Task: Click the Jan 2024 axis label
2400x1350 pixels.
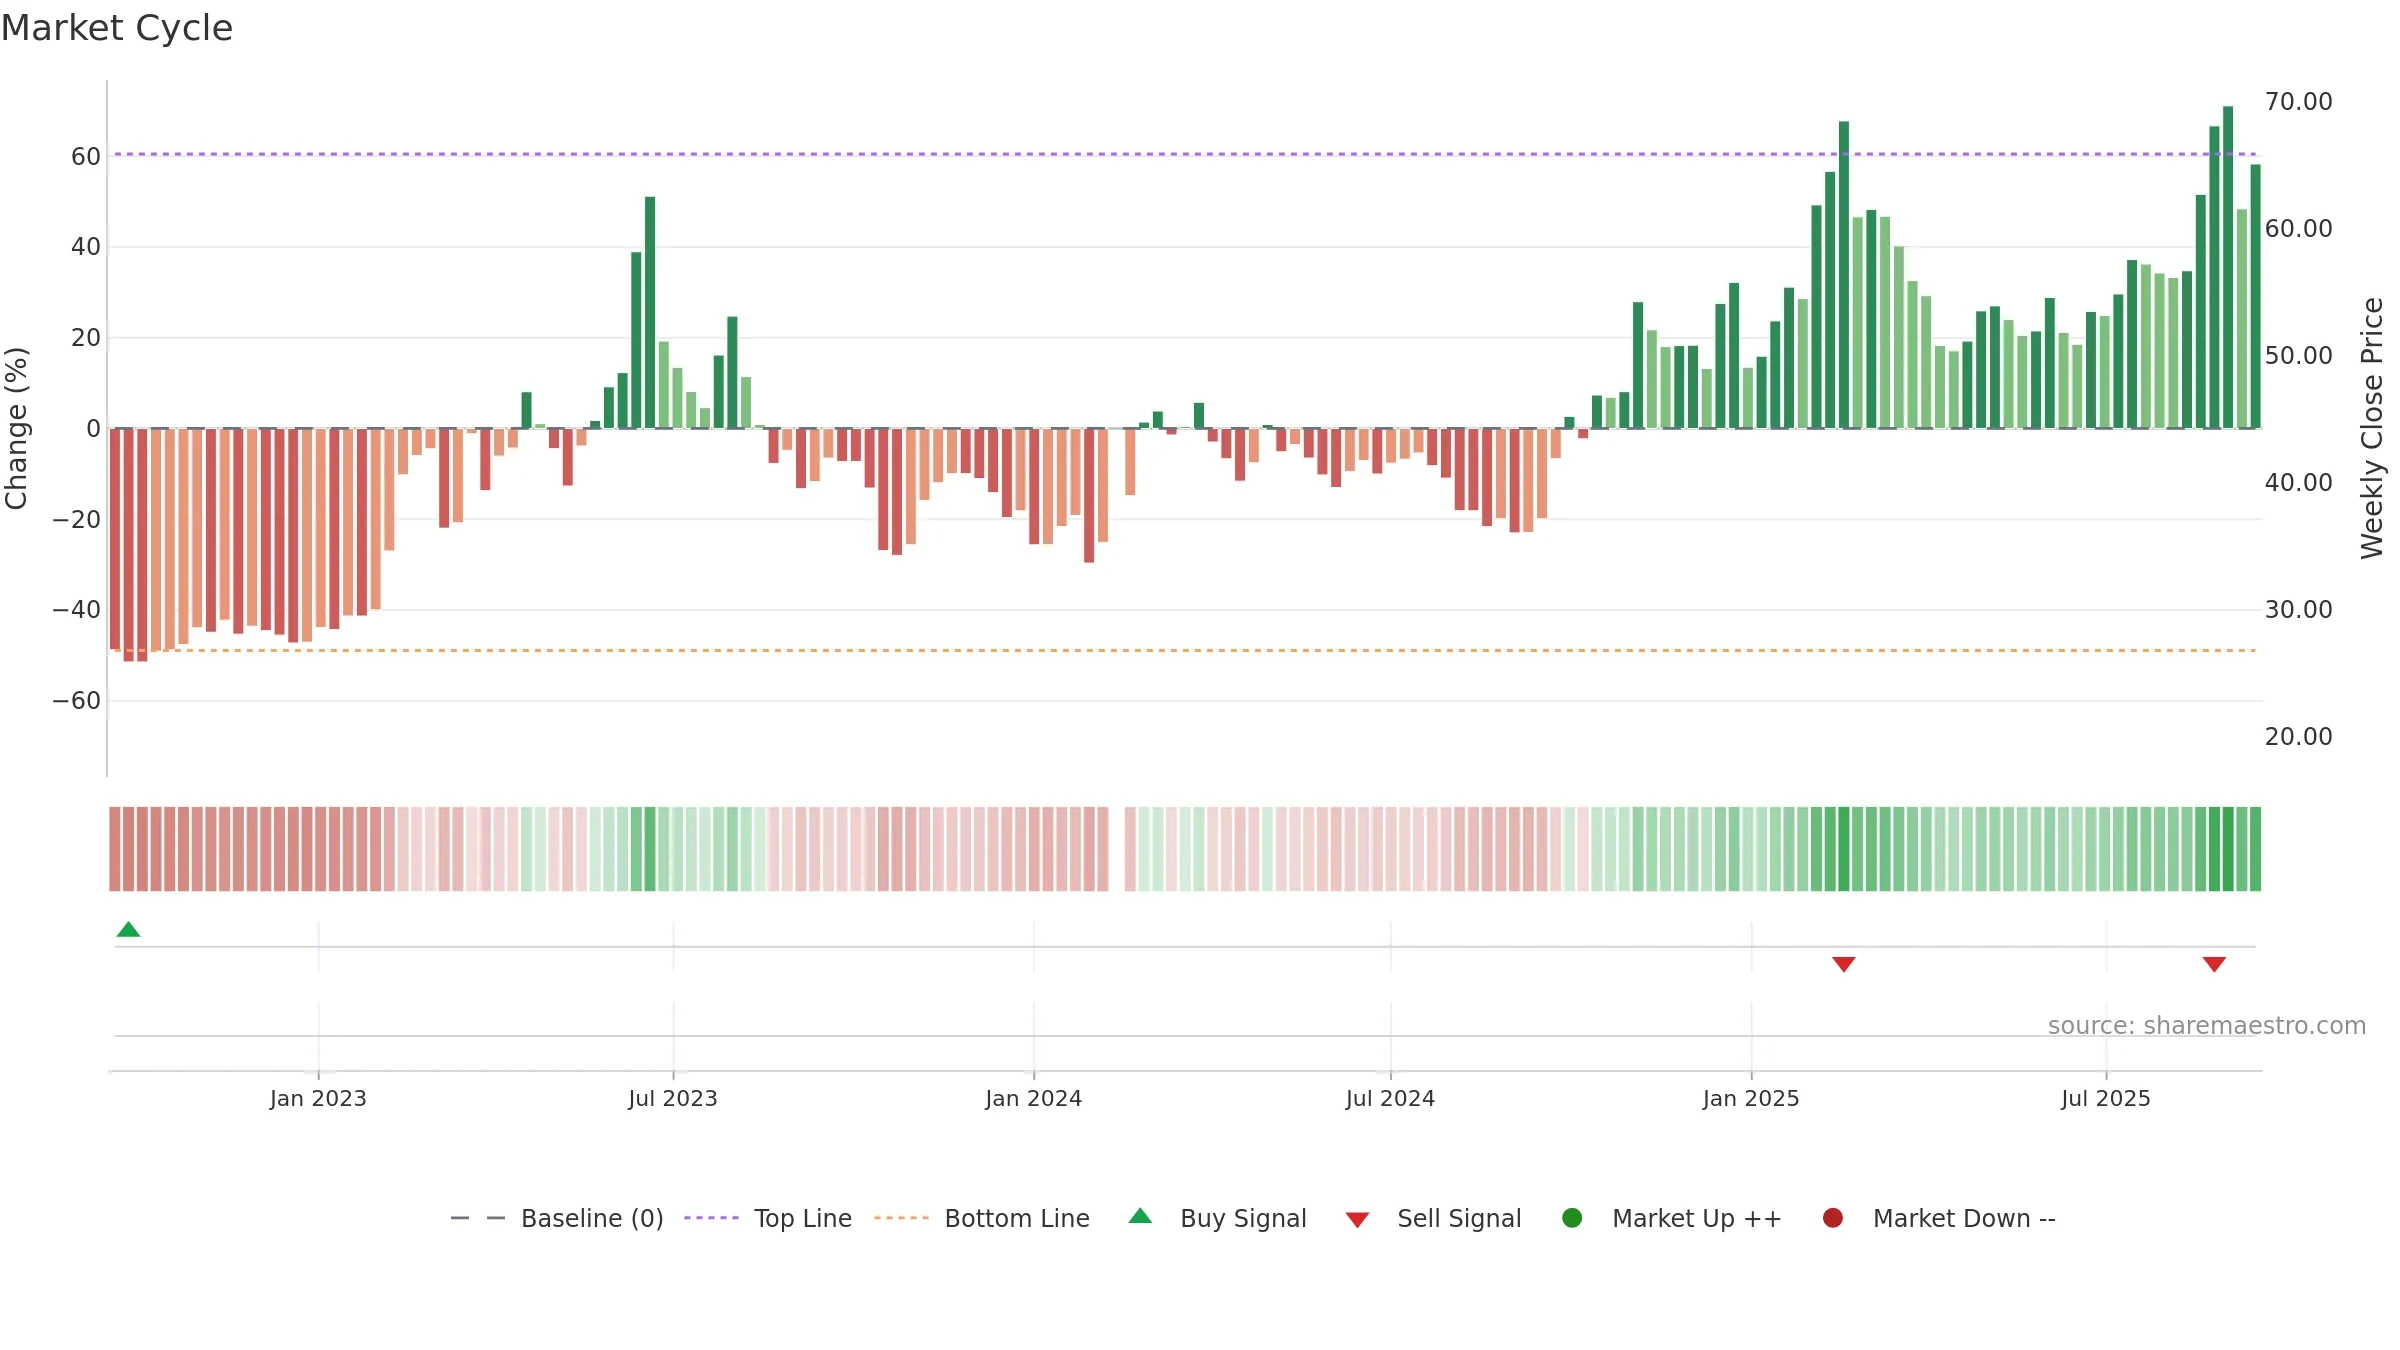Action: pyautogui.click(x=1034, y=1099)
